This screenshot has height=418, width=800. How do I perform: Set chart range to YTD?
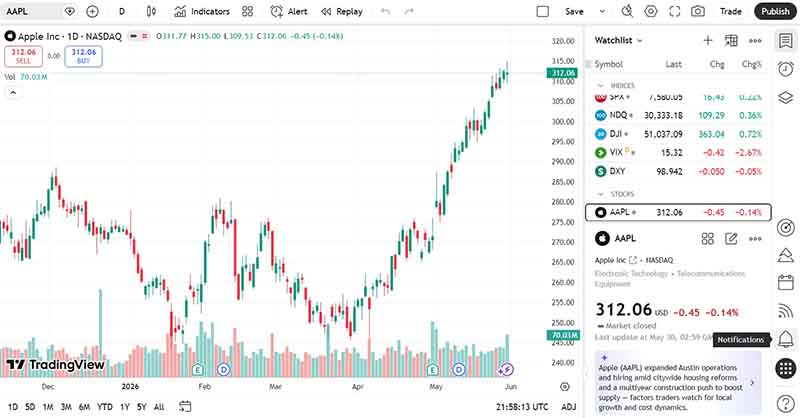coord(105,407)
